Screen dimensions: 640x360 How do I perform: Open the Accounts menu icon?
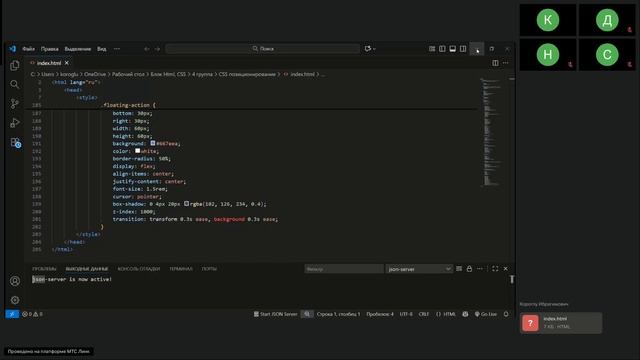pyautogui.click(x=15, y=281)
